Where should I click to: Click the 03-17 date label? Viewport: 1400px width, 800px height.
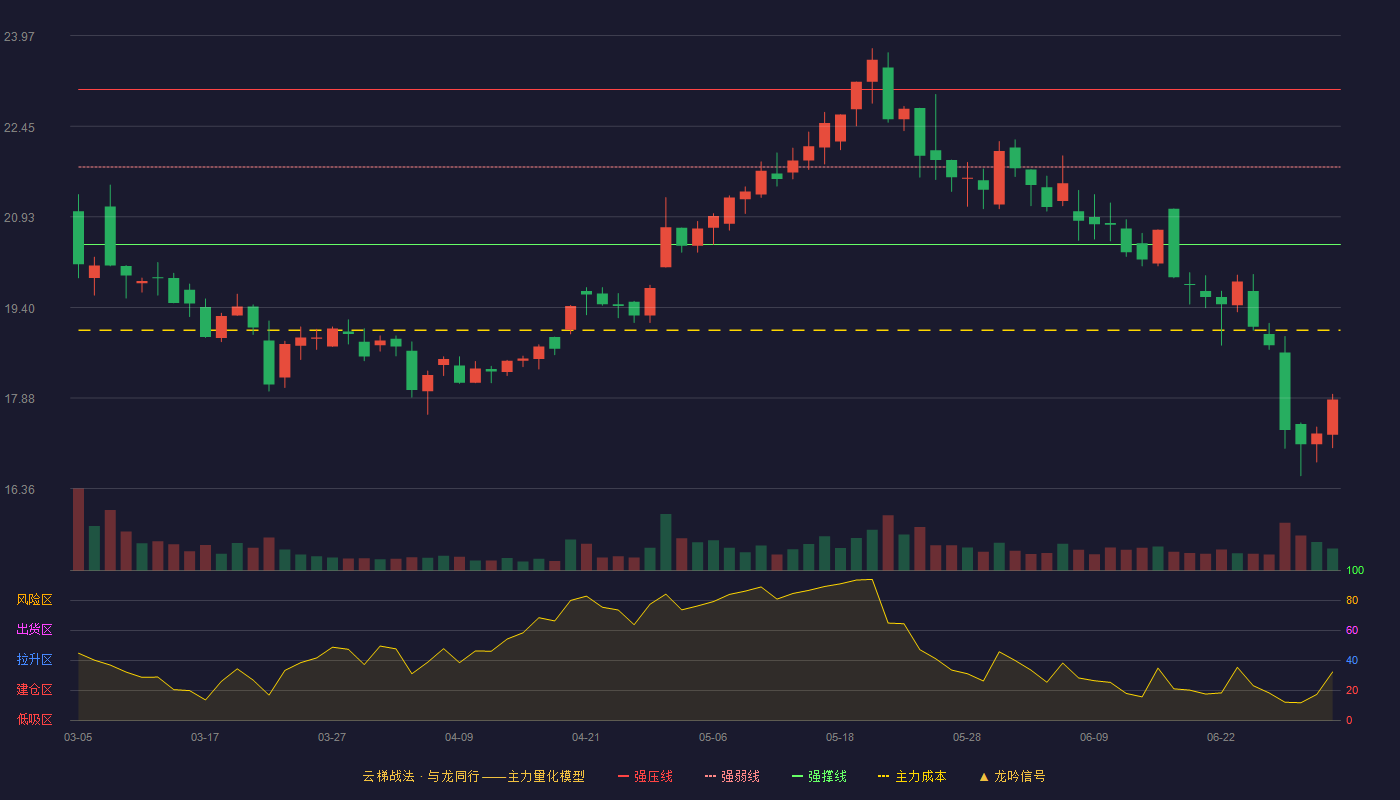(x=205, y=737)
